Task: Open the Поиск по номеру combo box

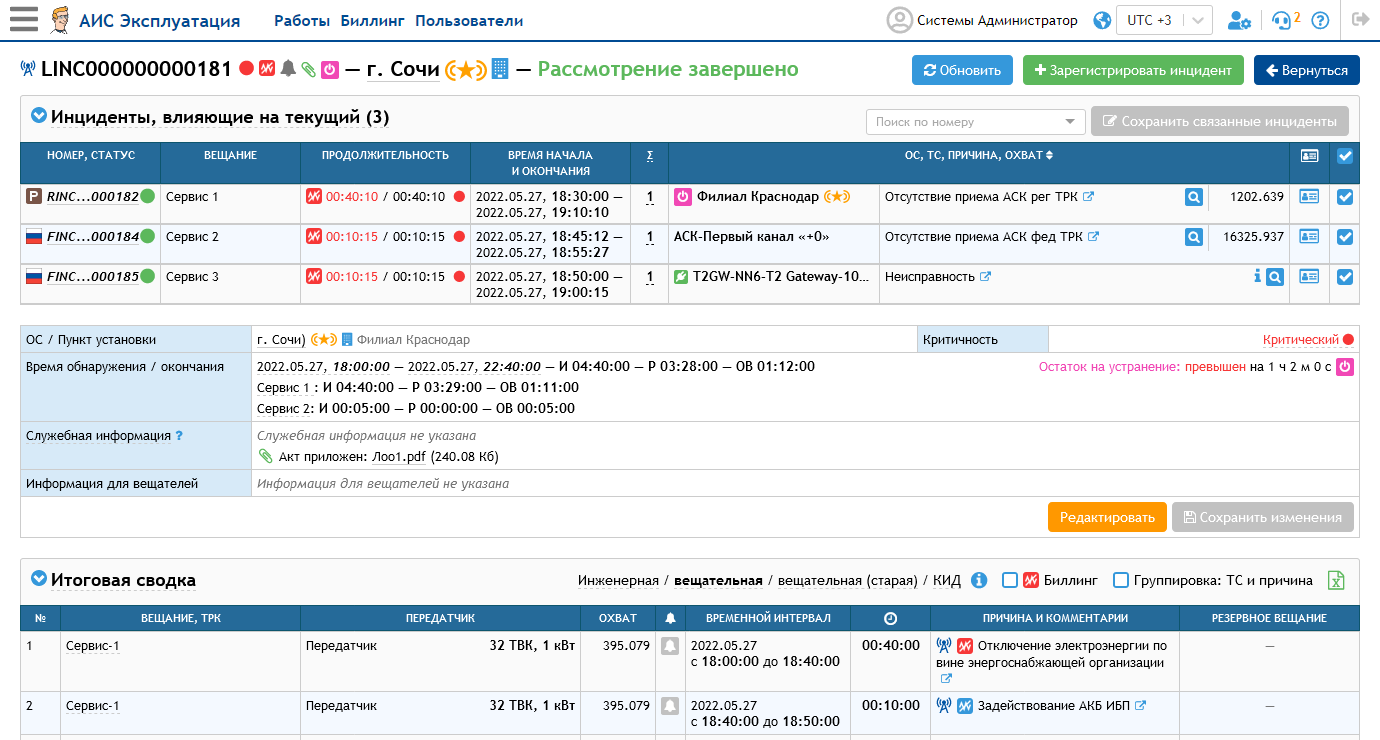Action: tap(975, 122)
